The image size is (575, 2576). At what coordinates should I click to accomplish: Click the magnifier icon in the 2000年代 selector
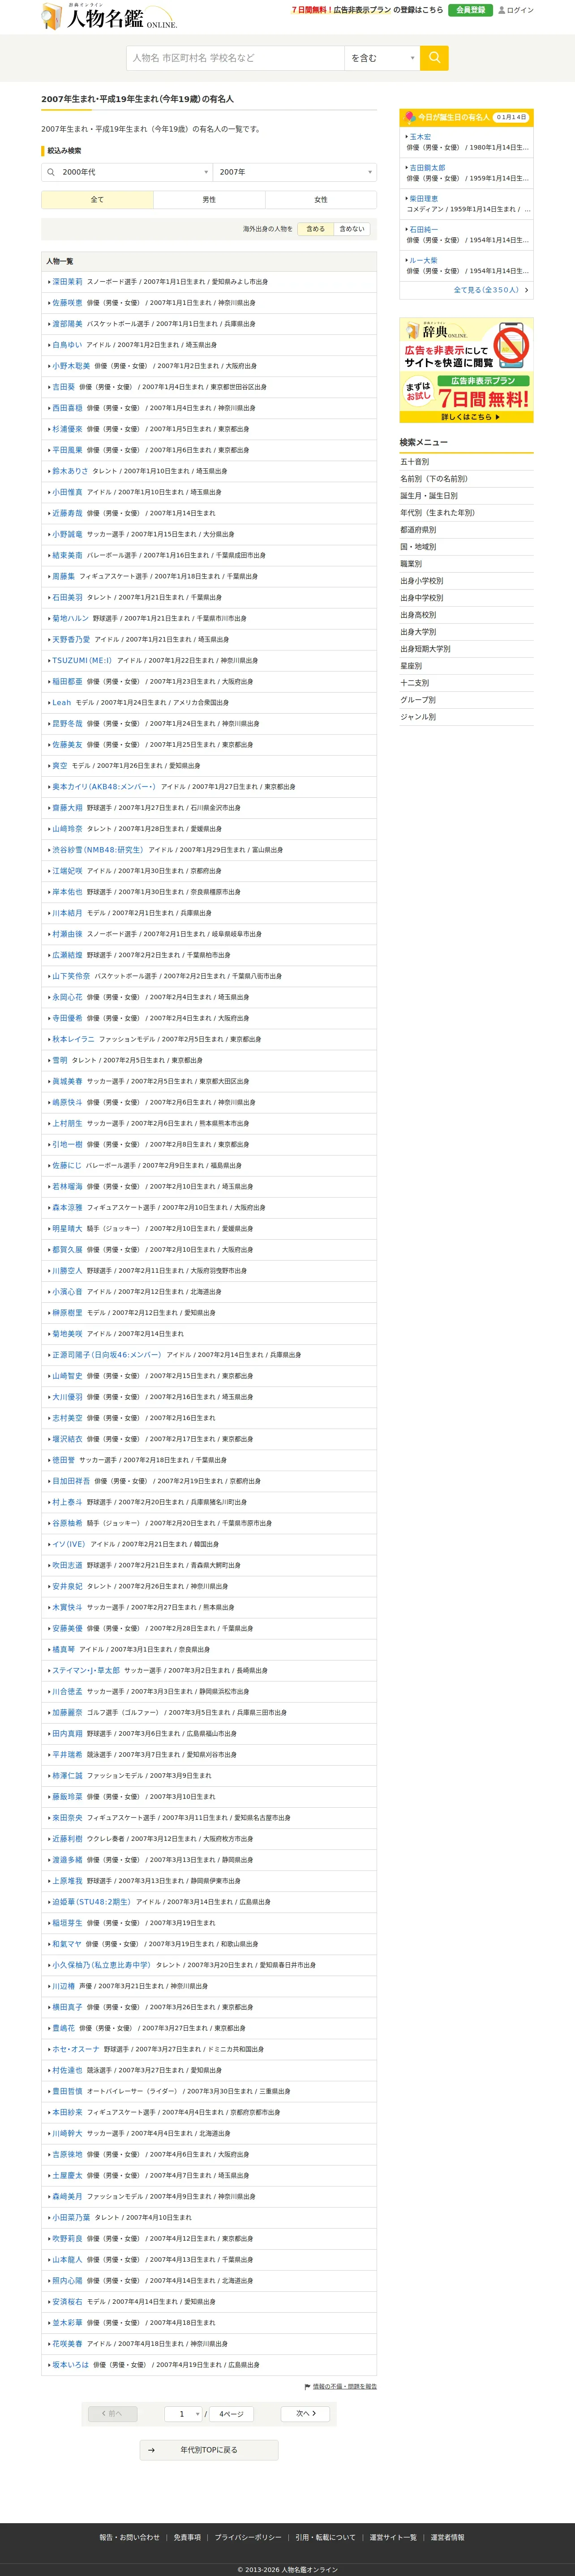[51, 172]
